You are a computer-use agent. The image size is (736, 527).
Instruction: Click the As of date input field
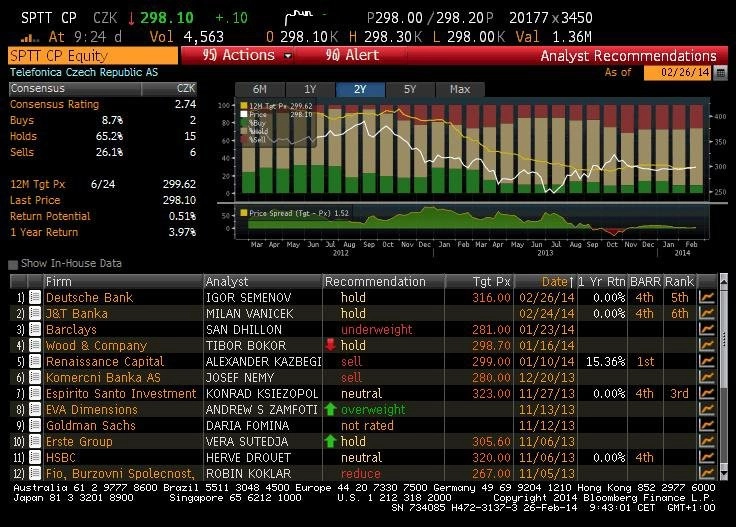(677, 73)
